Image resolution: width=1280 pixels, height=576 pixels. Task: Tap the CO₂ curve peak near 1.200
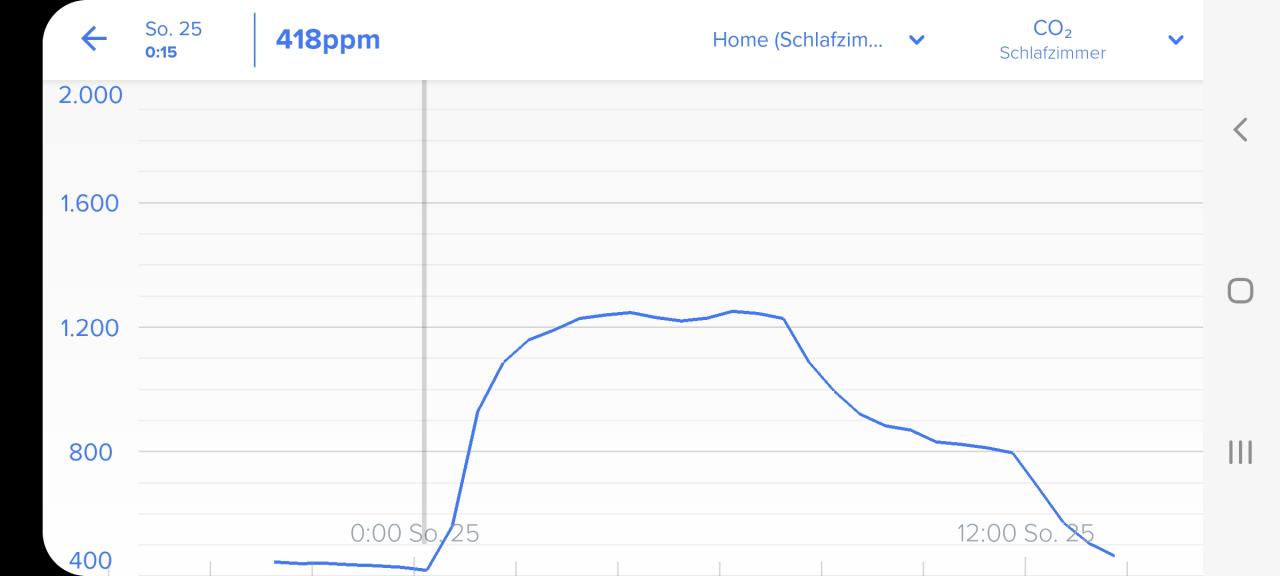(733, 311)
